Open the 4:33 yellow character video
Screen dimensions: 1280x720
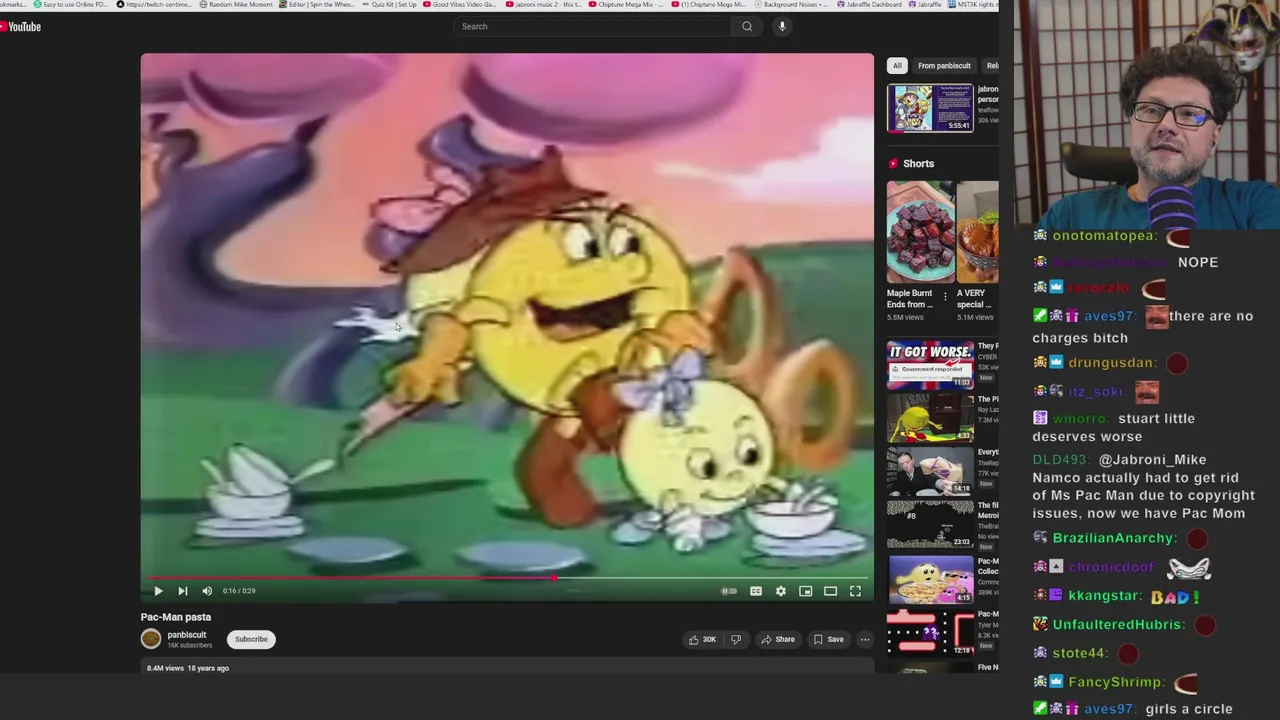[930, 417]
